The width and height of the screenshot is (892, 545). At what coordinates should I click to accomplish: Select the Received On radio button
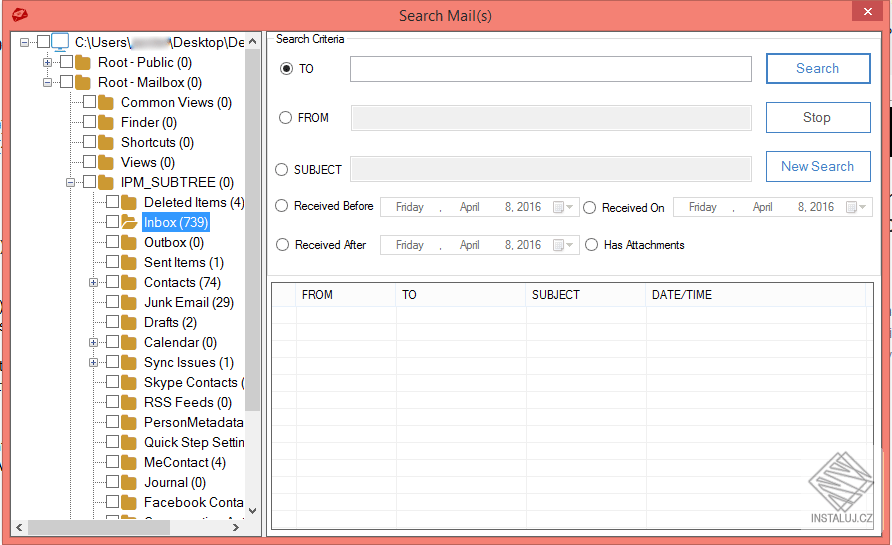589,208
